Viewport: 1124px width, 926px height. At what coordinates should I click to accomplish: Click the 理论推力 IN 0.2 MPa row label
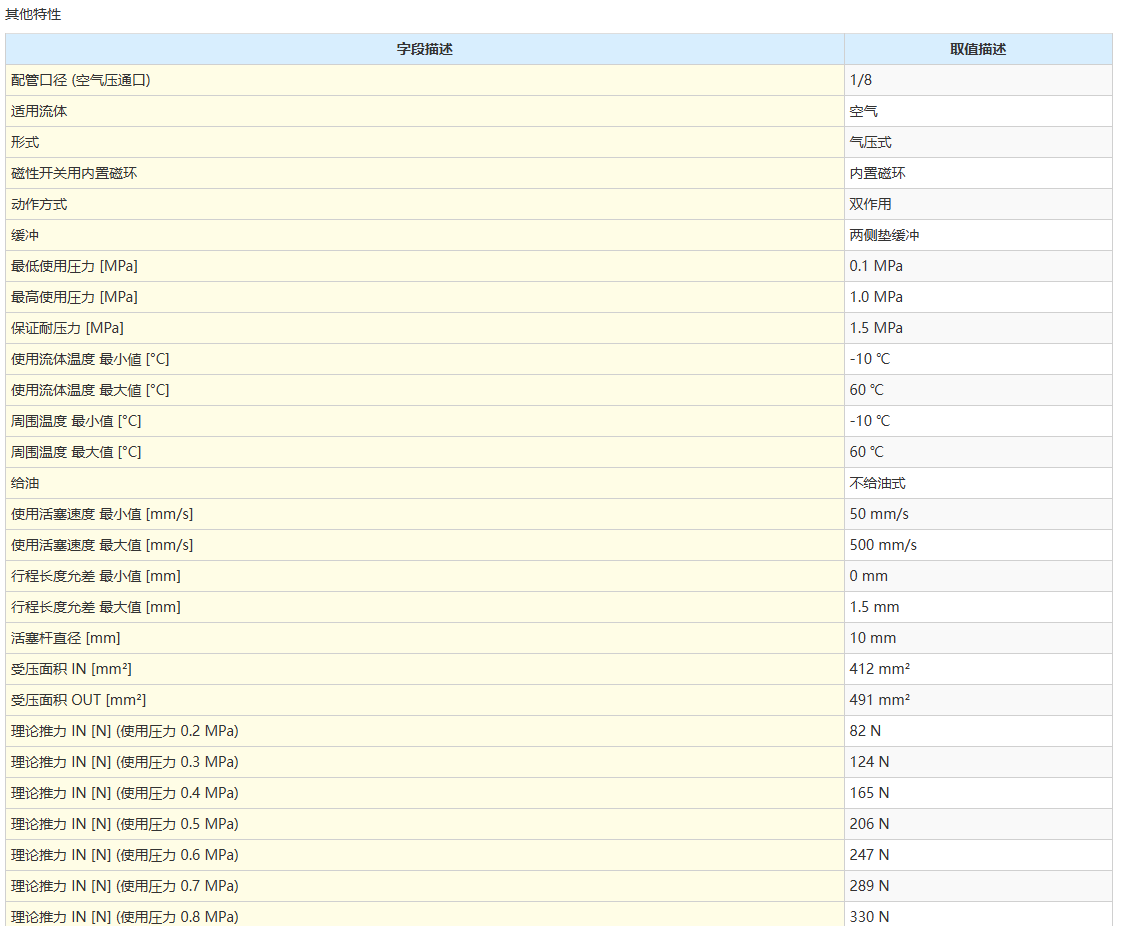[x=125, y=731]
